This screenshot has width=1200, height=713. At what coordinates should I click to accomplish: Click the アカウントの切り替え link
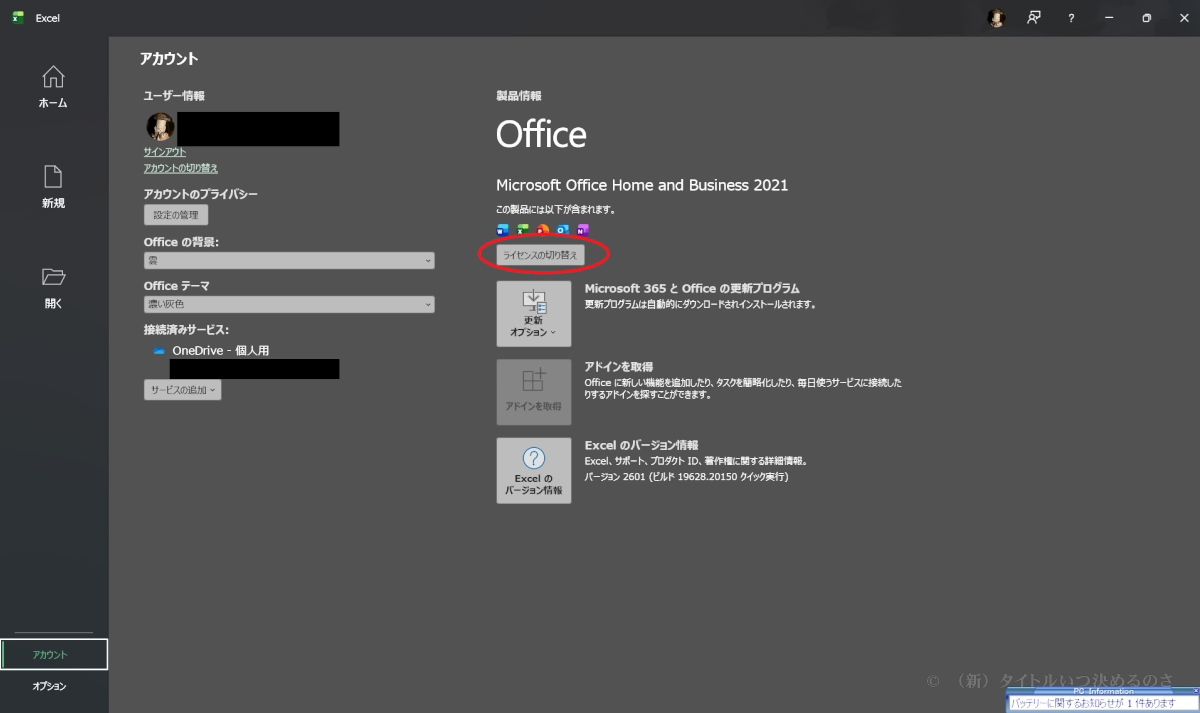(181, 168)
